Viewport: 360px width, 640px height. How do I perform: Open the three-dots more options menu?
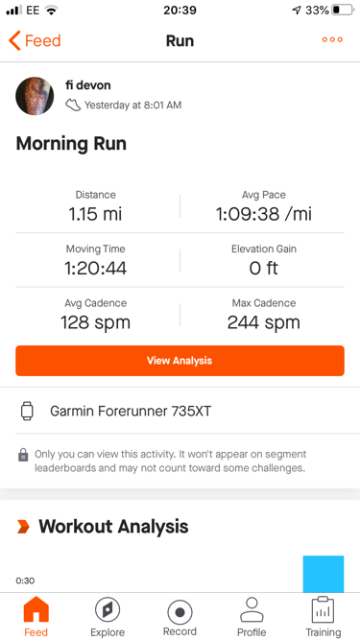332,40
